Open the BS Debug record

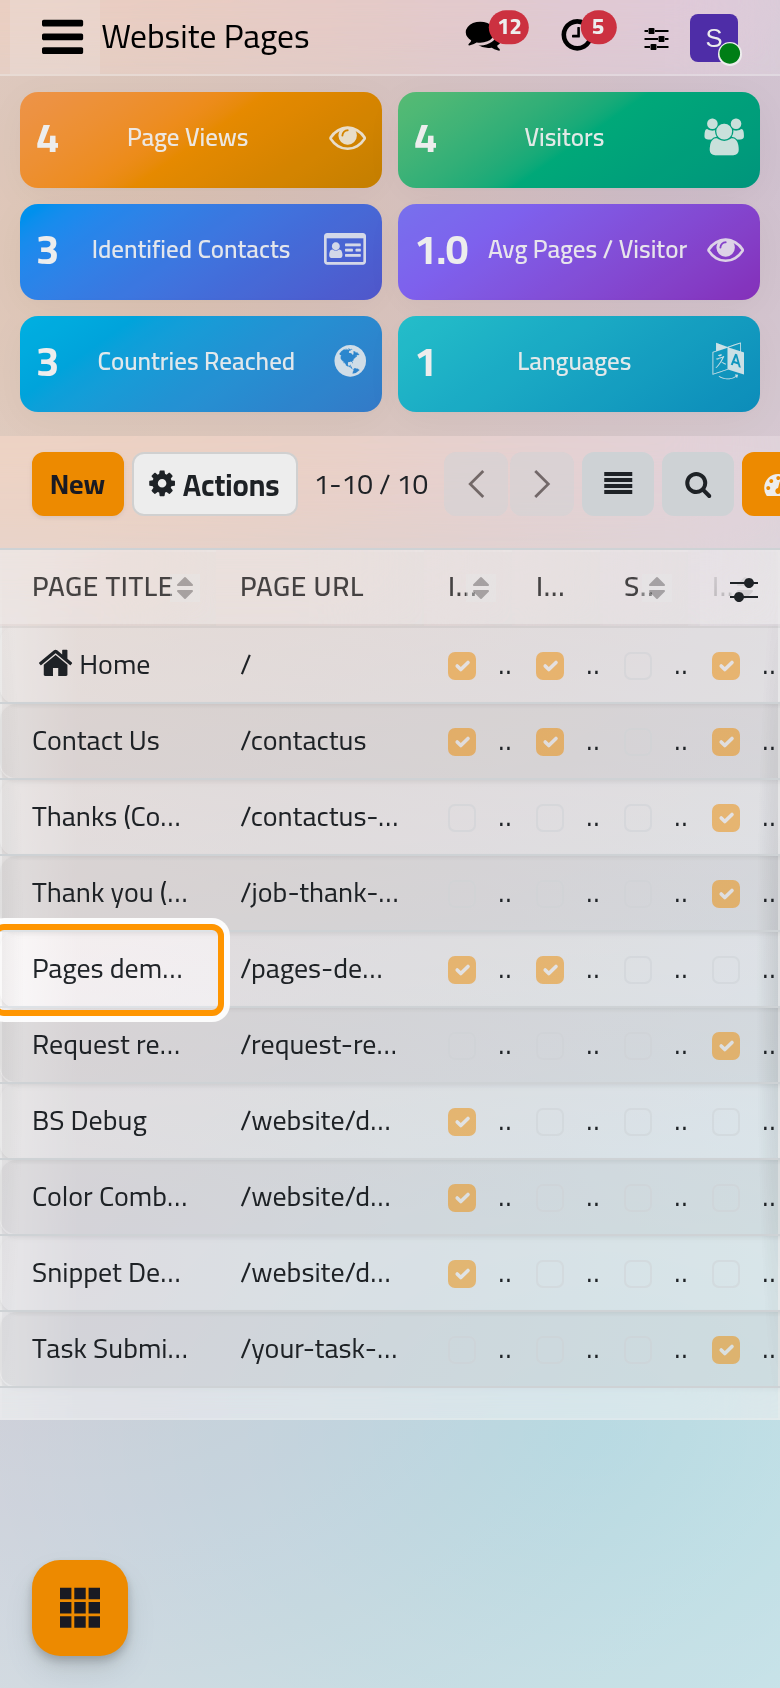[90, 1121]
